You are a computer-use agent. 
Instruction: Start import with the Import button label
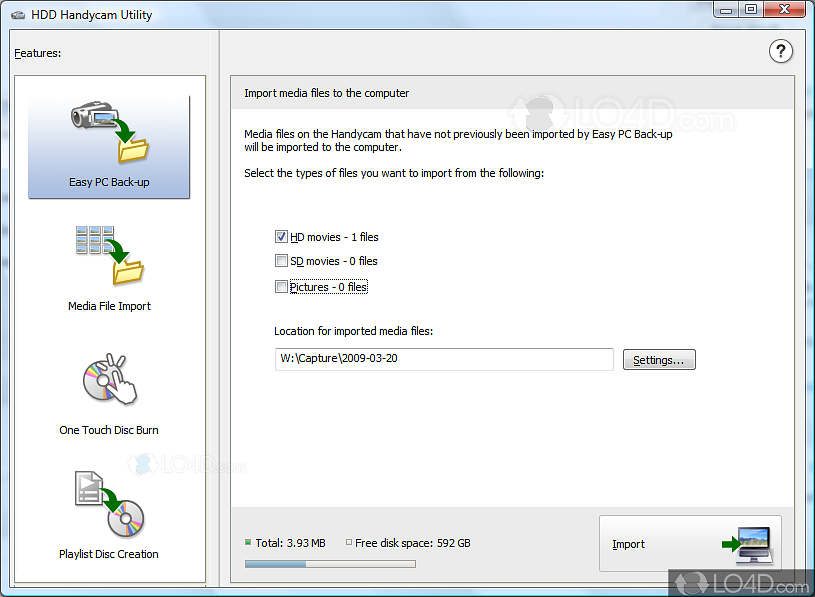pos(628,544)
